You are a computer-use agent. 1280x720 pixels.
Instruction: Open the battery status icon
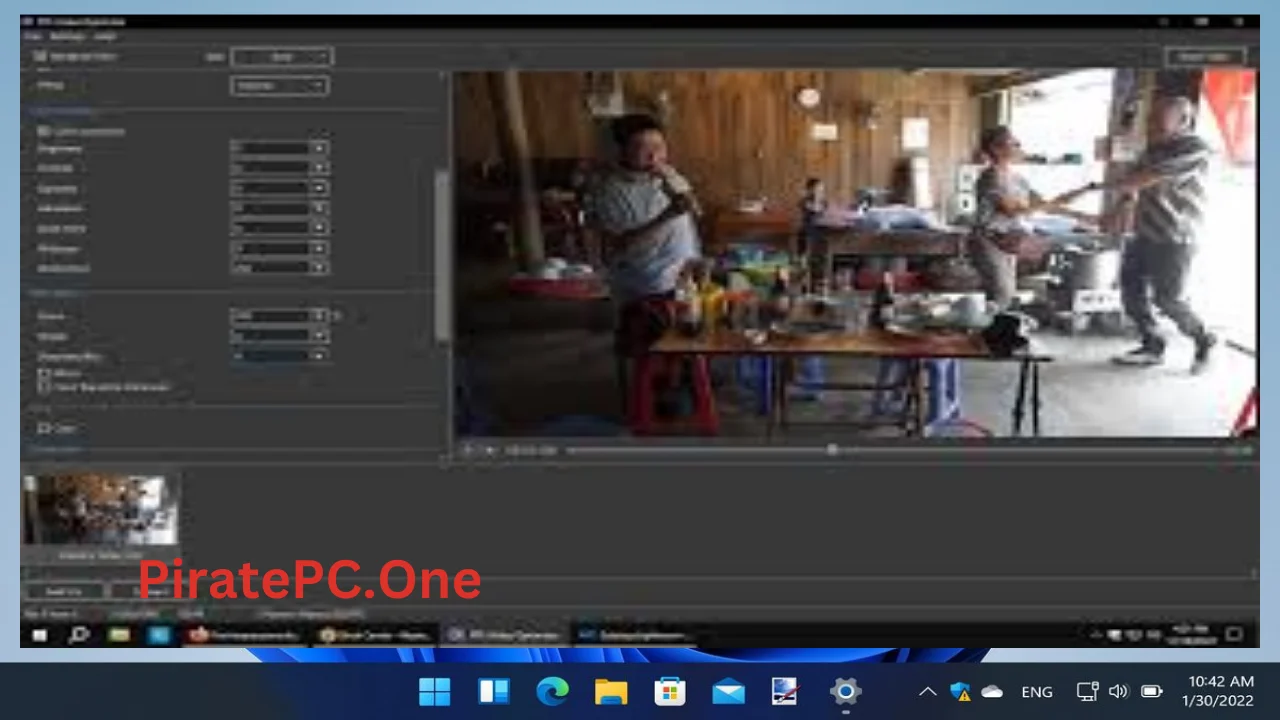[x=1151, y=691]
